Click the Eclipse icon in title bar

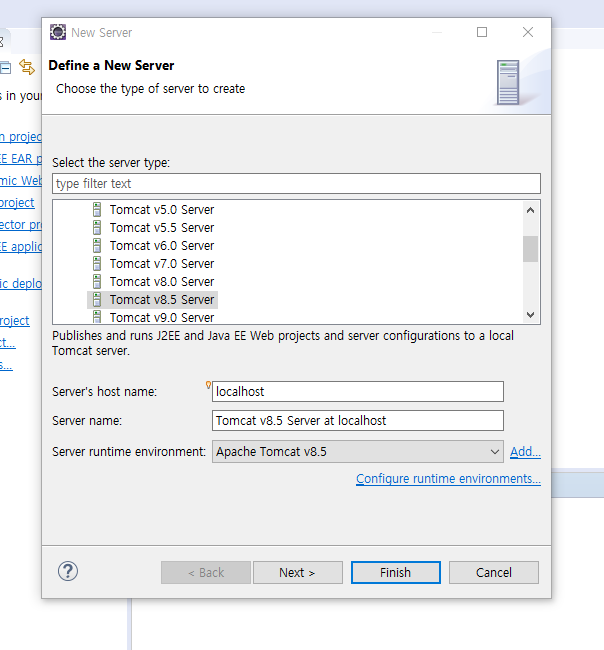[58, 32]
